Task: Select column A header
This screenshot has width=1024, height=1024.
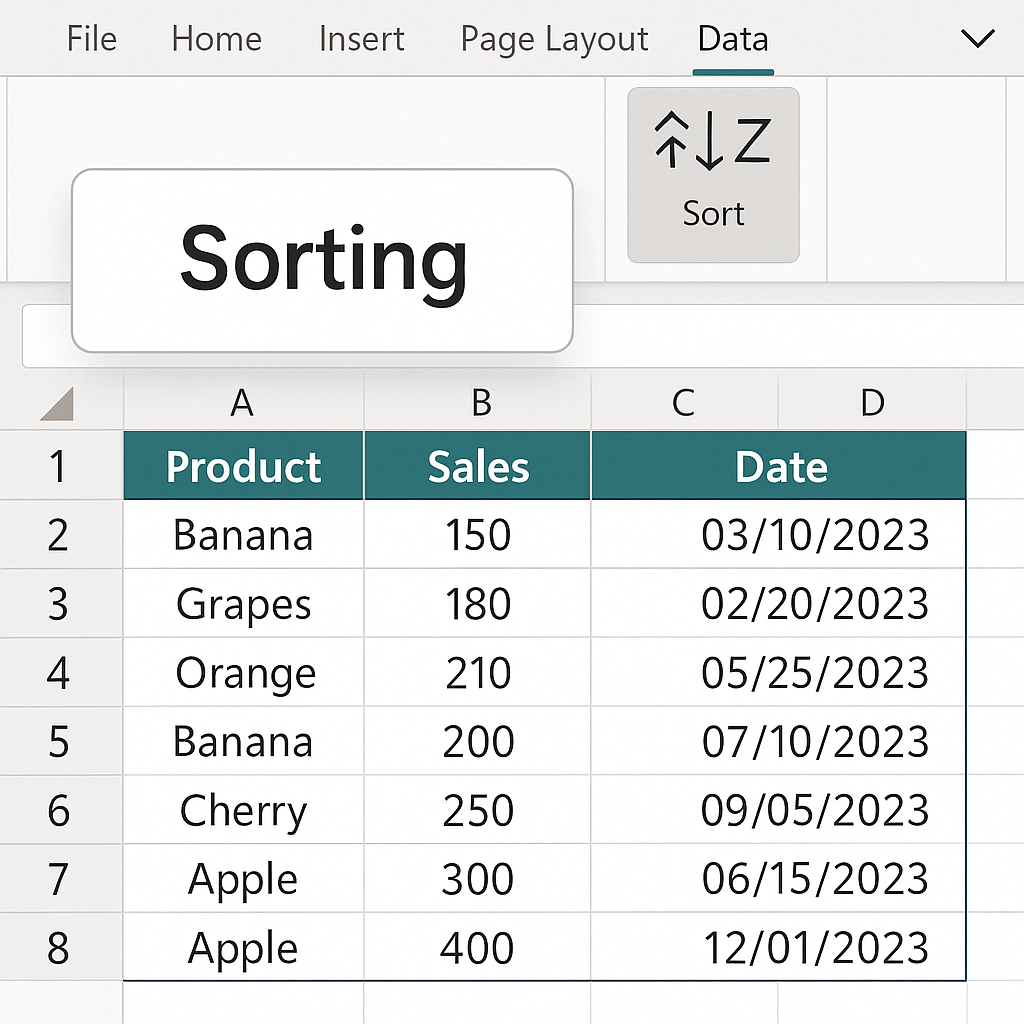Action: (242, 403)
